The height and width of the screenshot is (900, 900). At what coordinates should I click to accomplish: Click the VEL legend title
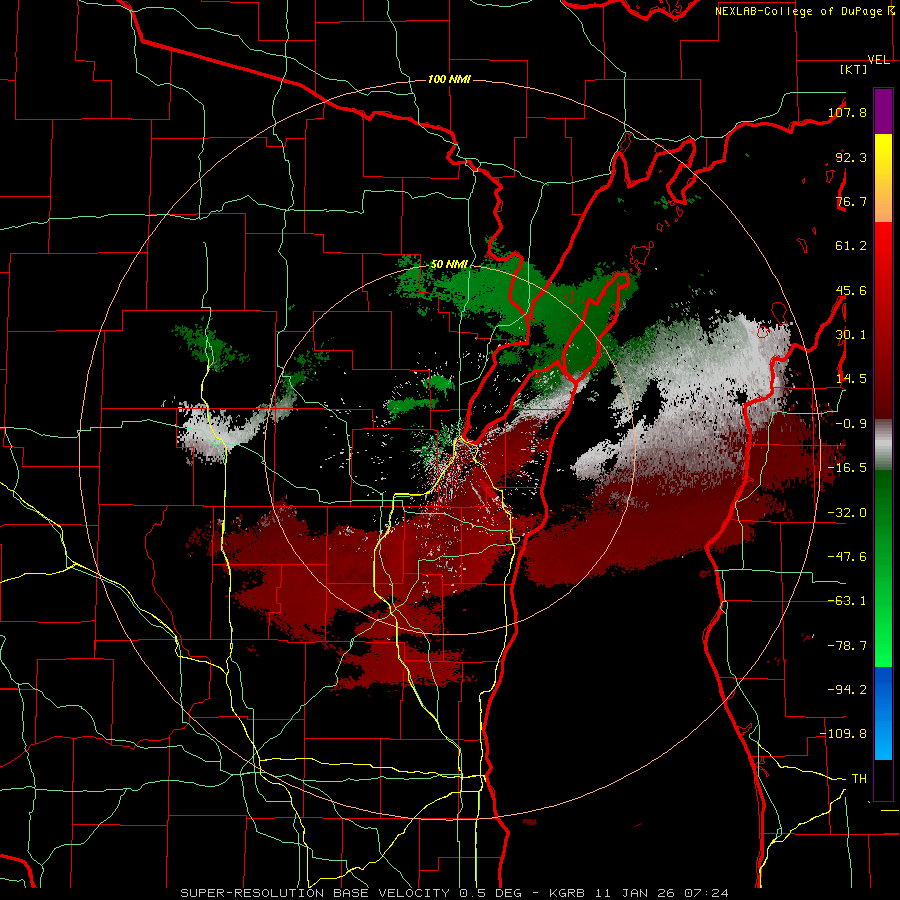click(x=879, y=60)
